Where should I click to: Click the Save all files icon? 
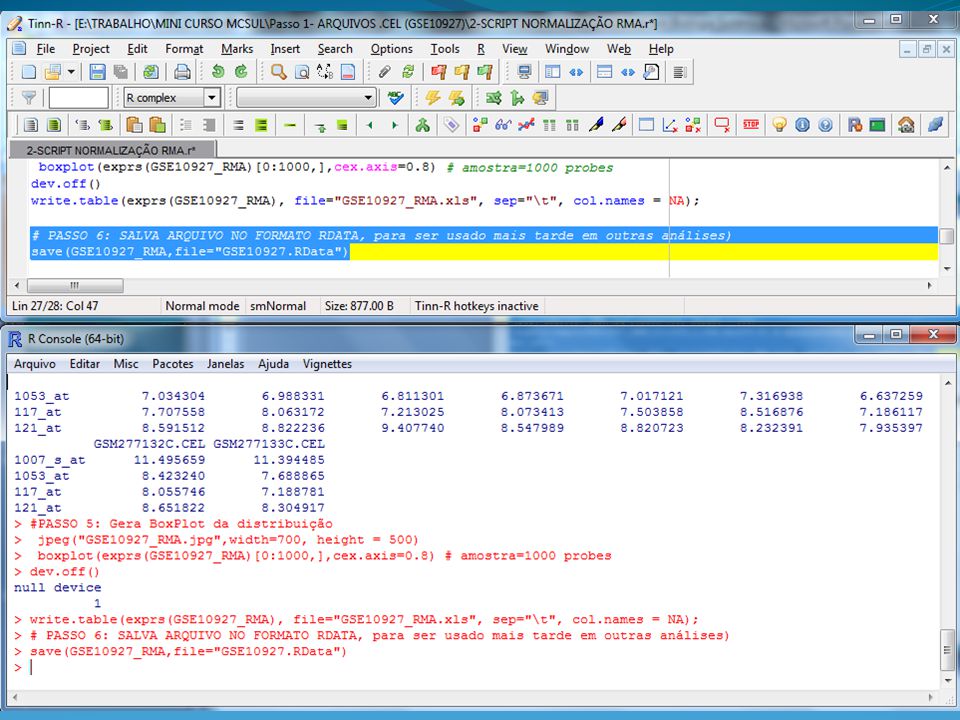(x=121, y=72)
